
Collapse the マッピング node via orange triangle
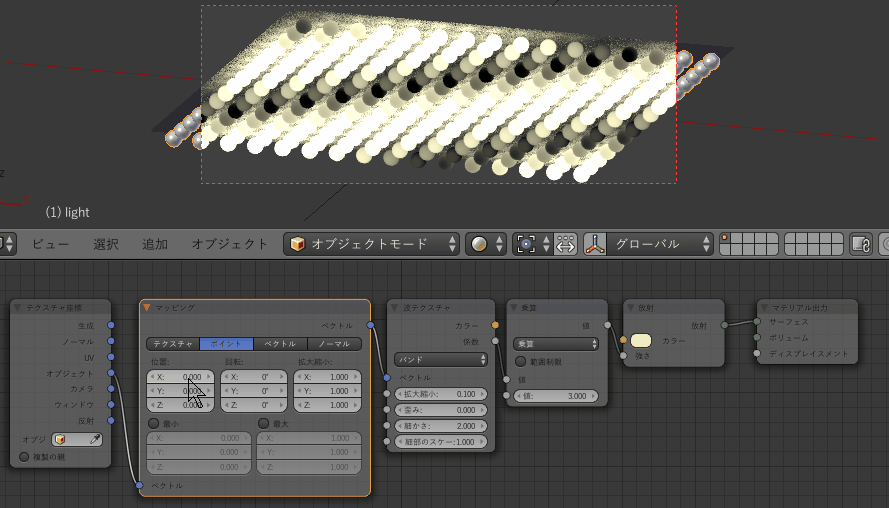(x=147, y=308)
